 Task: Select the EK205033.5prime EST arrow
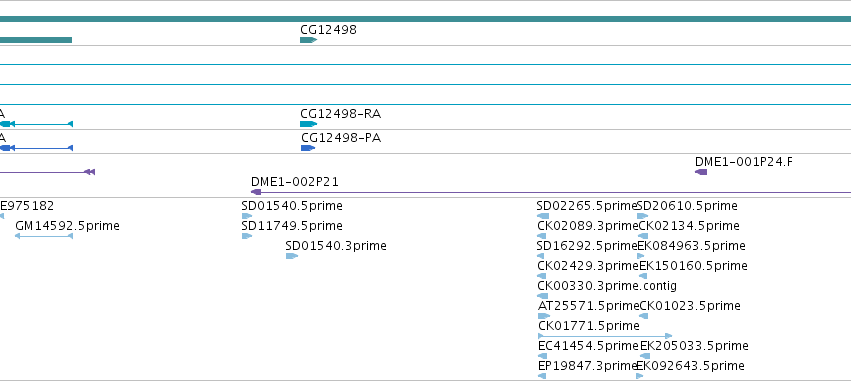[644, 356]
